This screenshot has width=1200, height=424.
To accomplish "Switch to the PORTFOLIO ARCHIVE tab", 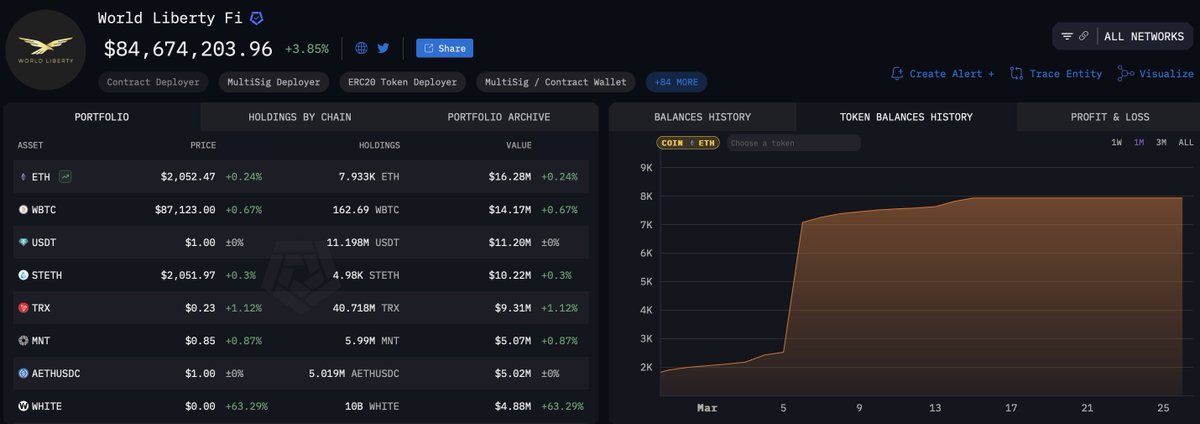I will [498, 117].
